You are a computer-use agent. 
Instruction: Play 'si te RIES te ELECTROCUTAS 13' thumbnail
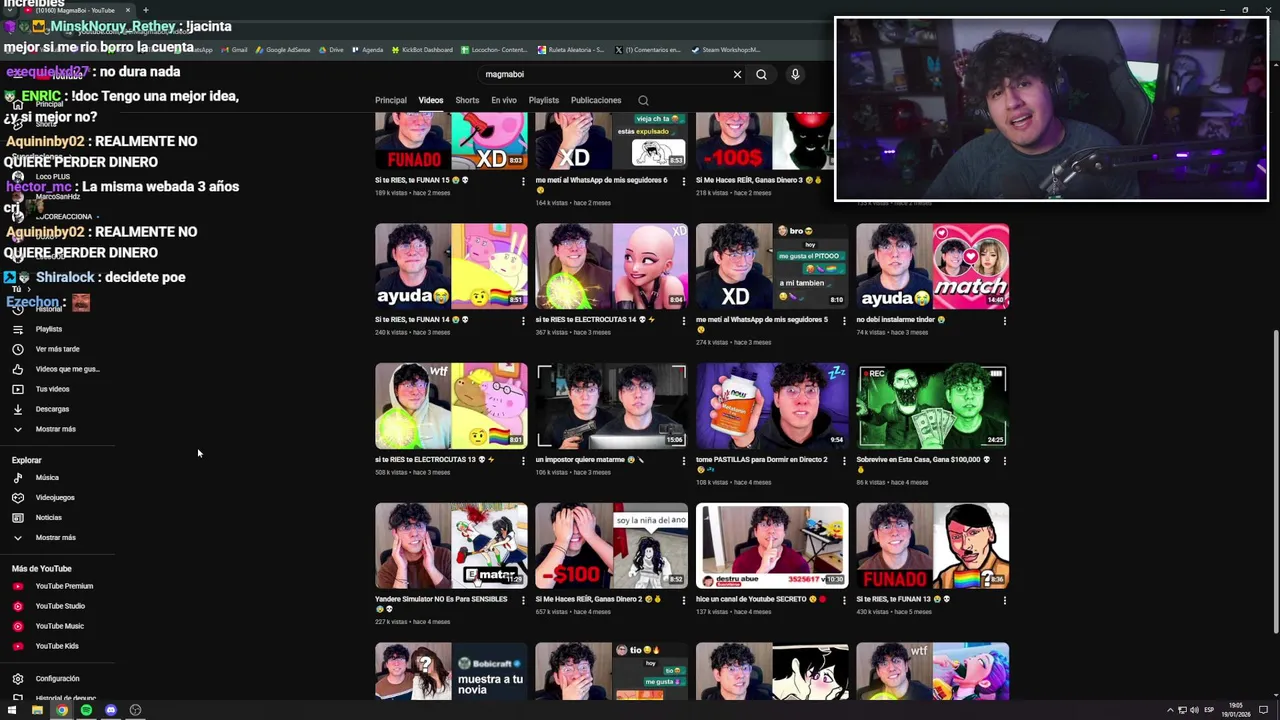[x=451, y=406]
